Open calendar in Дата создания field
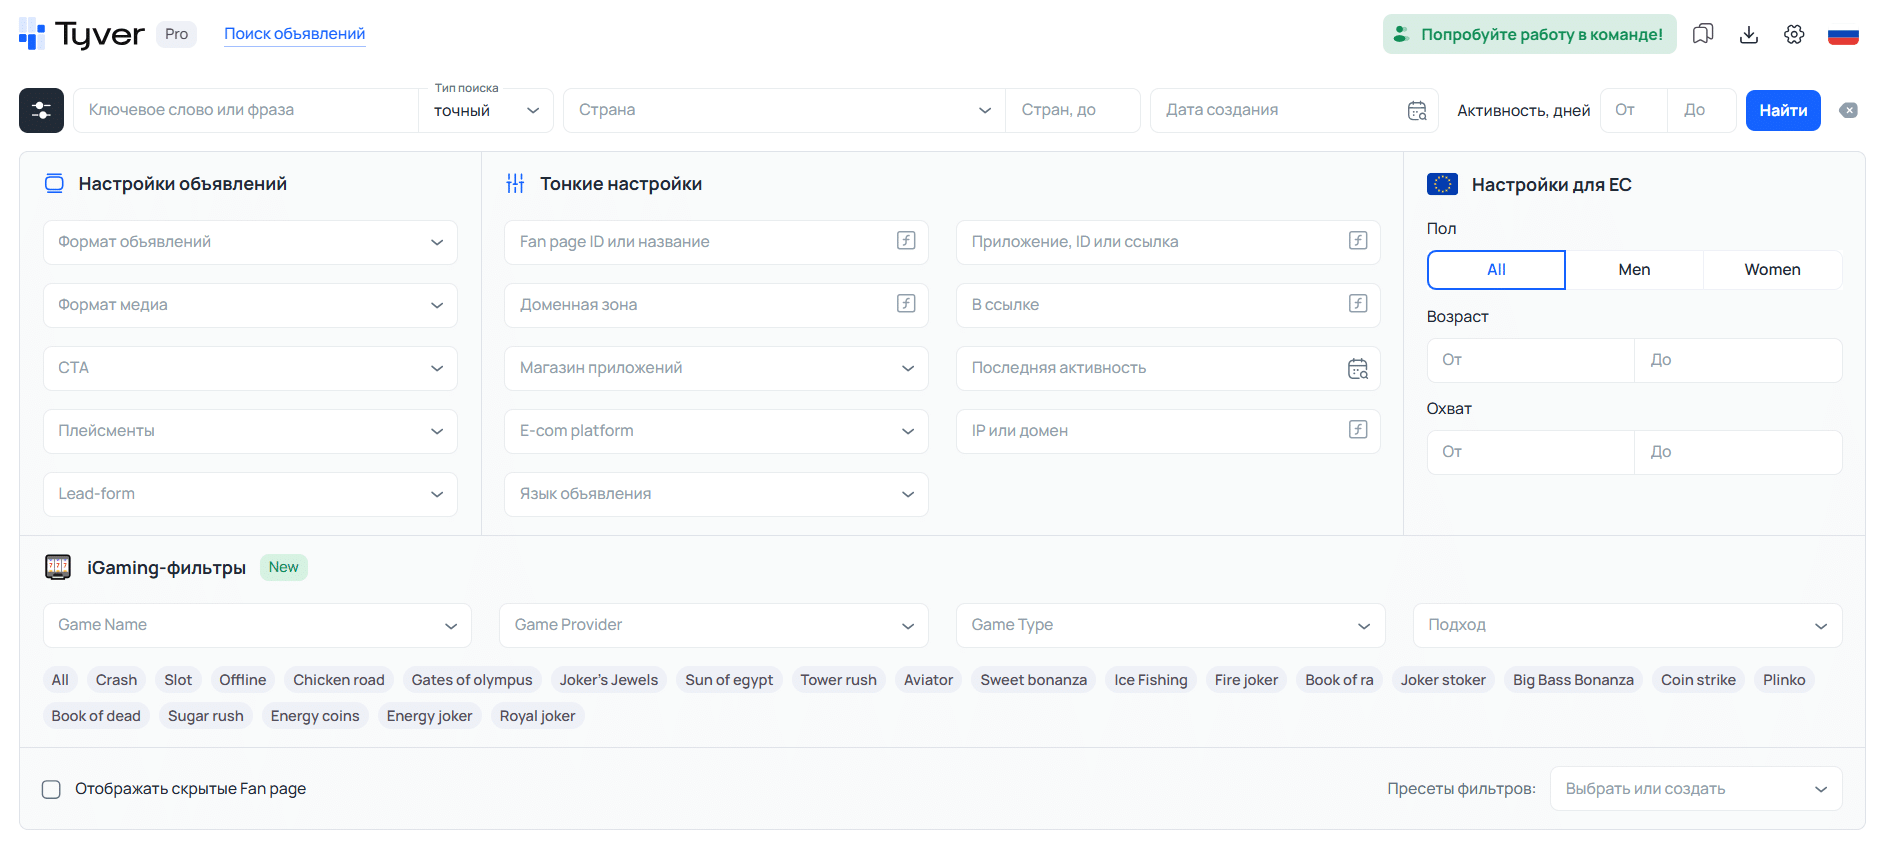 1417,110
